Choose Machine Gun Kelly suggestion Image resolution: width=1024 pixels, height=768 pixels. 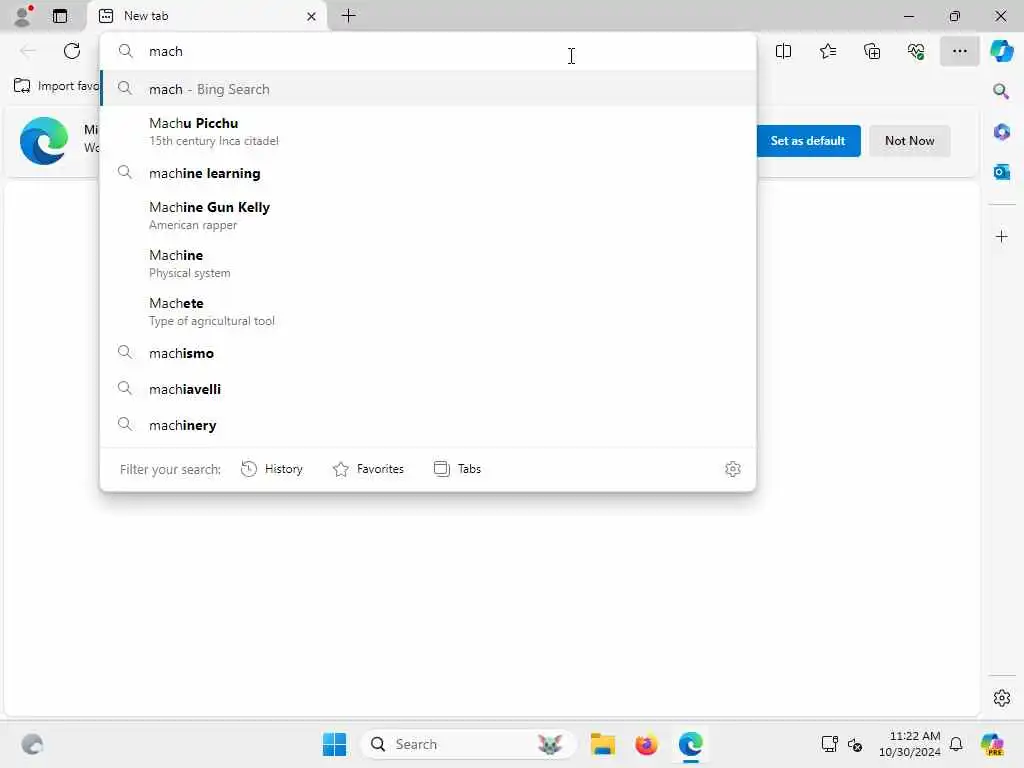(x=428, y=216)
